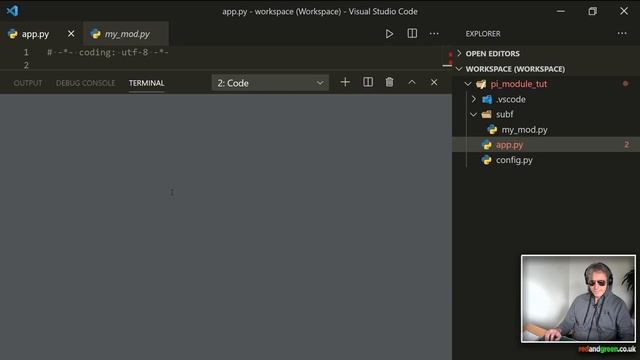Screen dimensions: 640x360
Task: Click the webcam video overlay
Action: coord(578,299)
